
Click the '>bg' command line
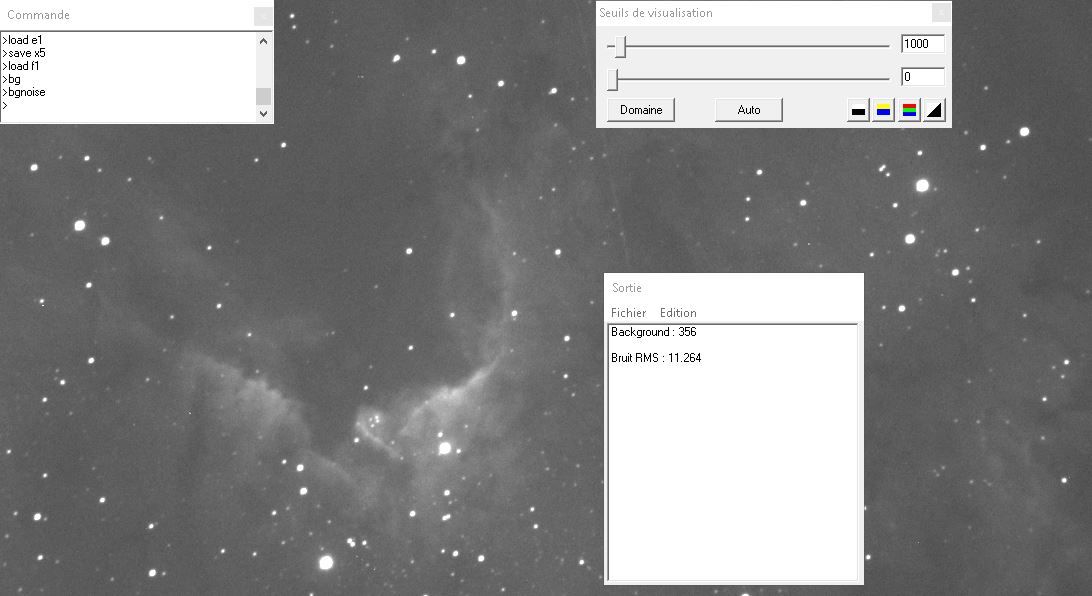(11, 79)
